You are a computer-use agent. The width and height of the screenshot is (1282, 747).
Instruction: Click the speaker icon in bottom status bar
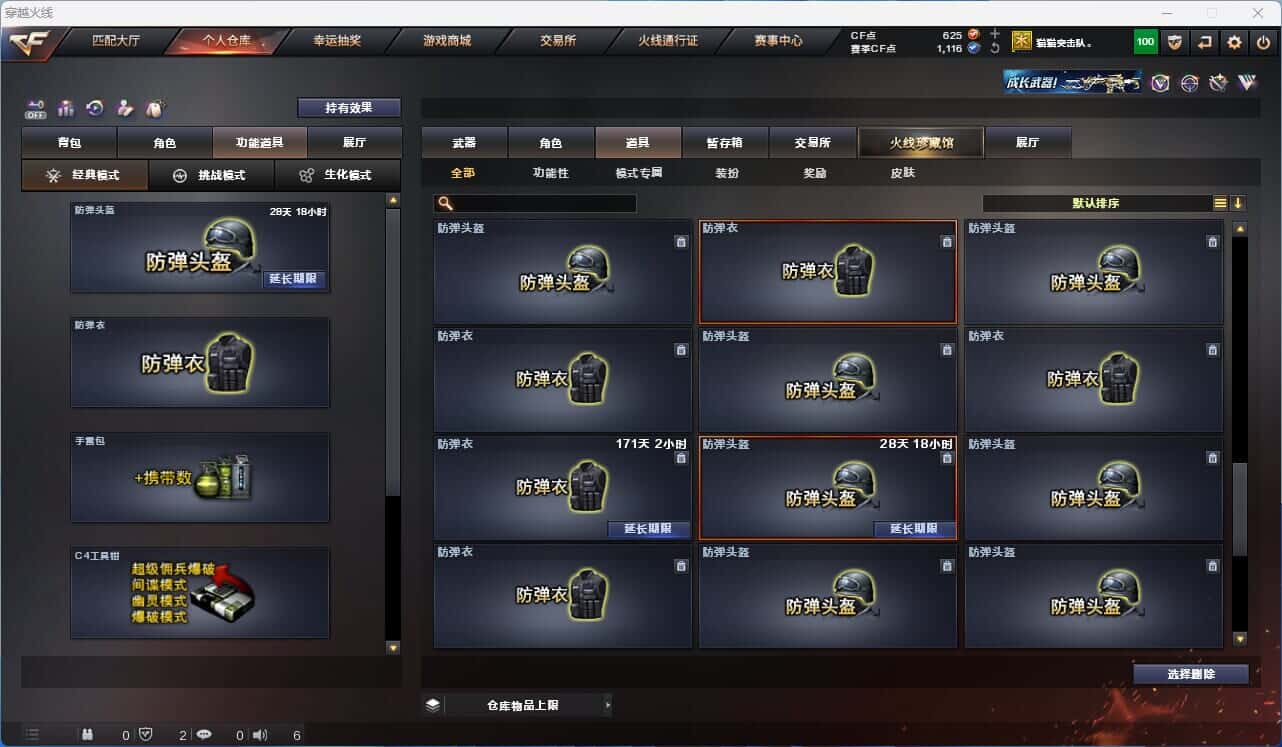(260, 735)
